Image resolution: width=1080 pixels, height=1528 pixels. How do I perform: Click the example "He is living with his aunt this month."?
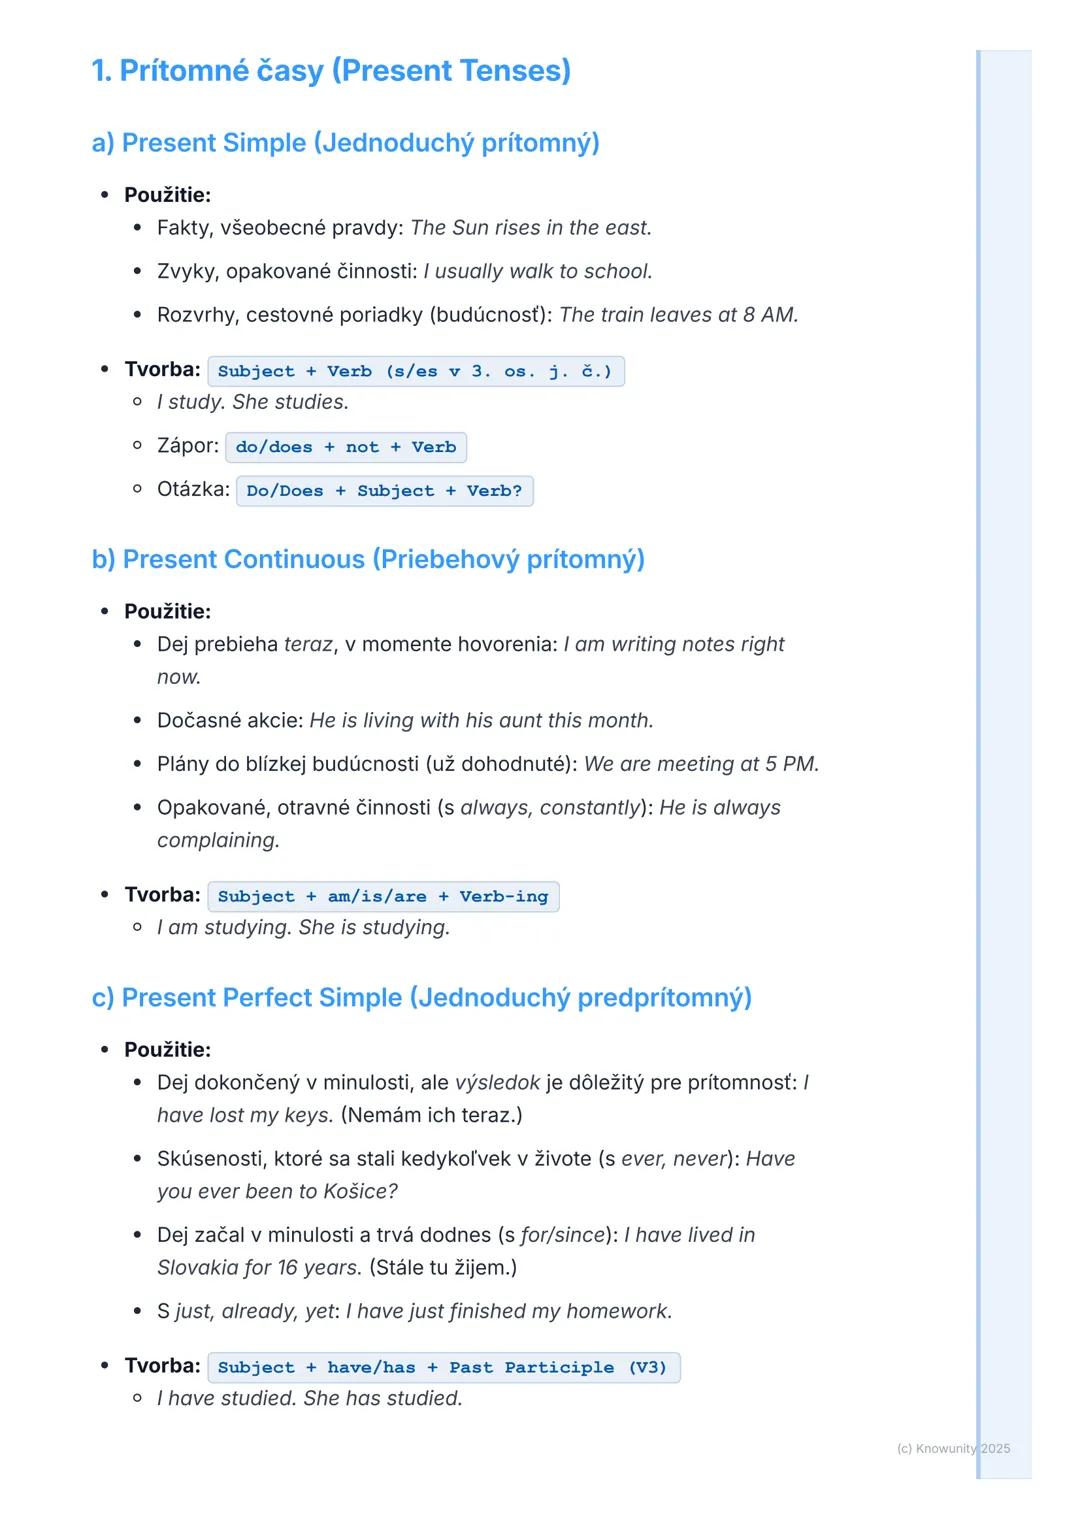(x=481, y=721)
